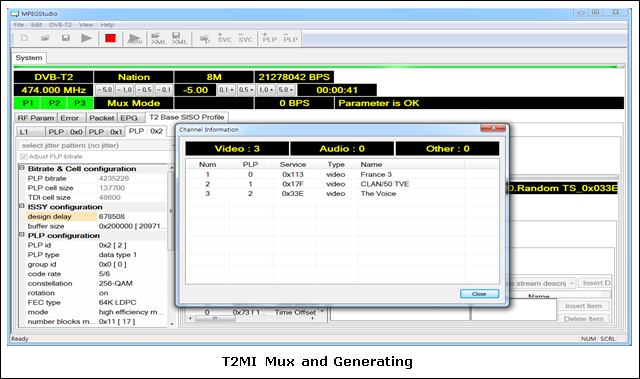Collapse the Bitrate & Cell configuration section
Viewport: 640px width, 379px height.
(x=22, y=168)
